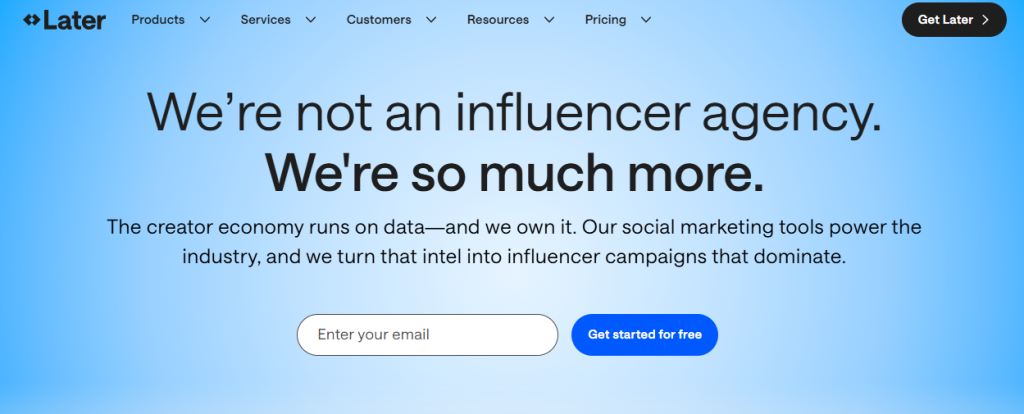Click the Later wordmark text
Viewport: 1024px width, 414px height.
point(74,20)
